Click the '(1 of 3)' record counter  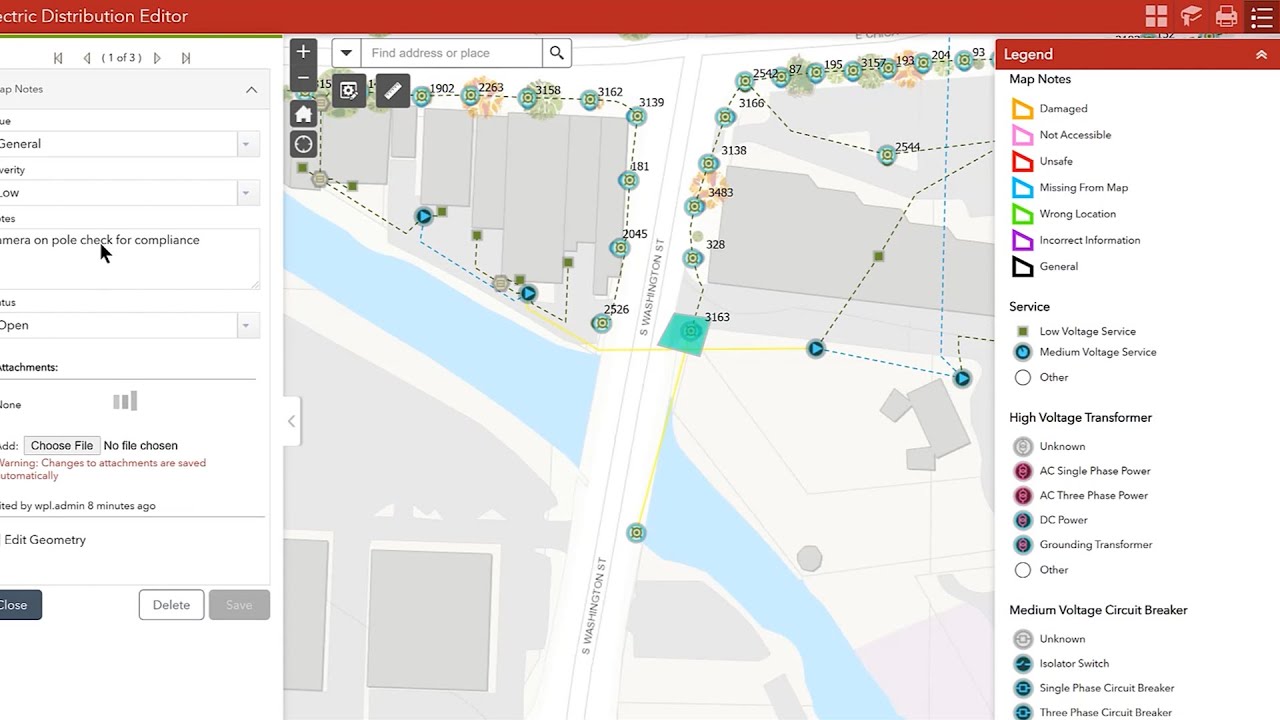pyautogui.click(x=122, y=58)
